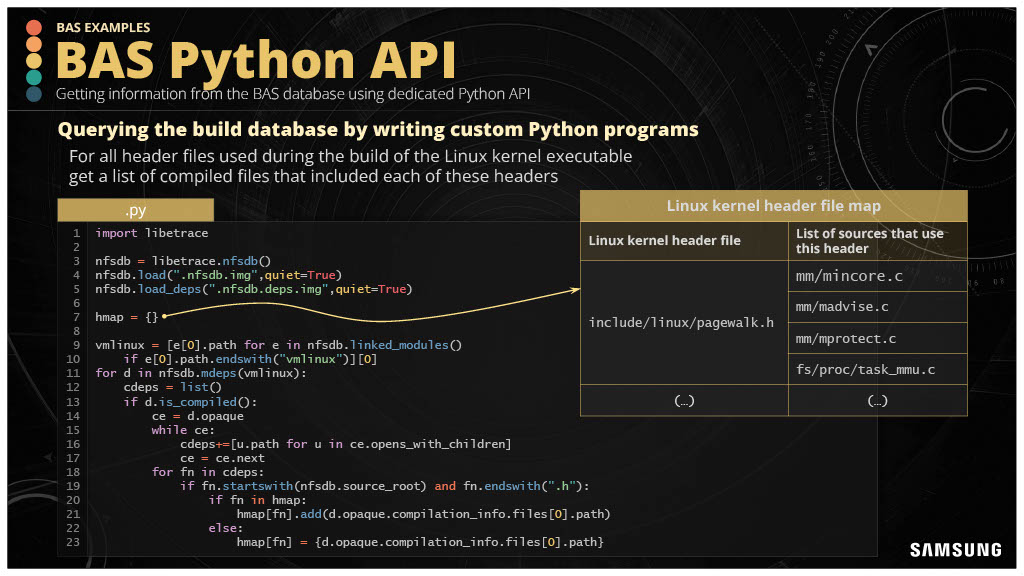Screen dimensions: 1024x576
Task: Click the 'cdeps+=[u.path for u' line
Action: pyautogui.click(x=345, y=444)
